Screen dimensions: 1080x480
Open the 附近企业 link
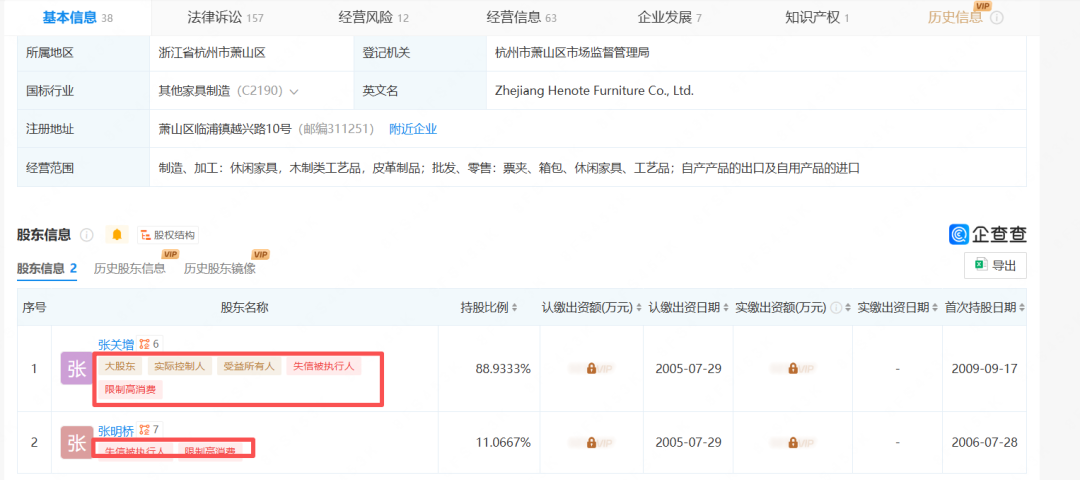pos(413,129)
